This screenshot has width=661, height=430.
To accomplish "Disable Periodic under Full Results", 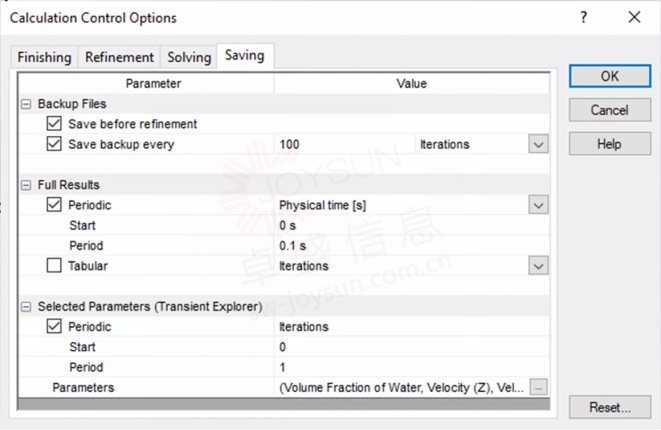I will 54,205.
